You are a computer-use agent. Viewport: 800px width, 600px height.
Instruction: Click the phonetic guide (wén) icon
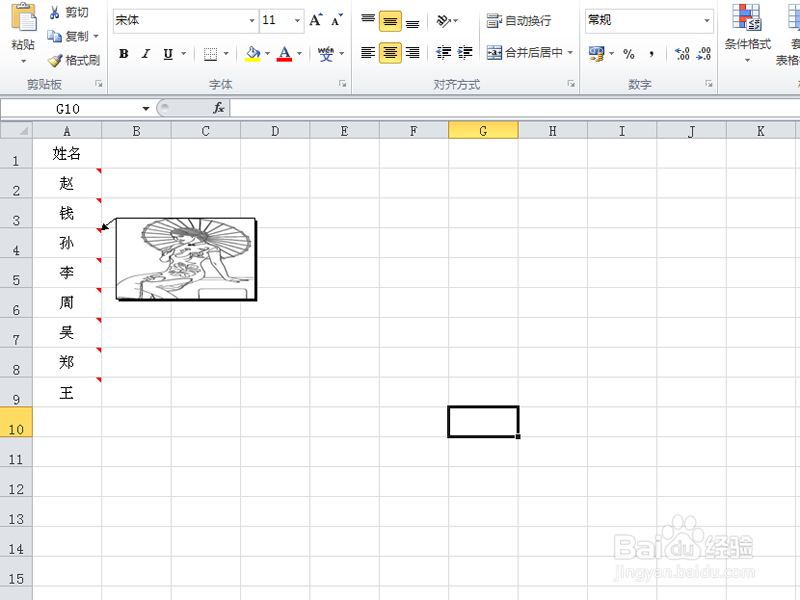tap(326, 53)
